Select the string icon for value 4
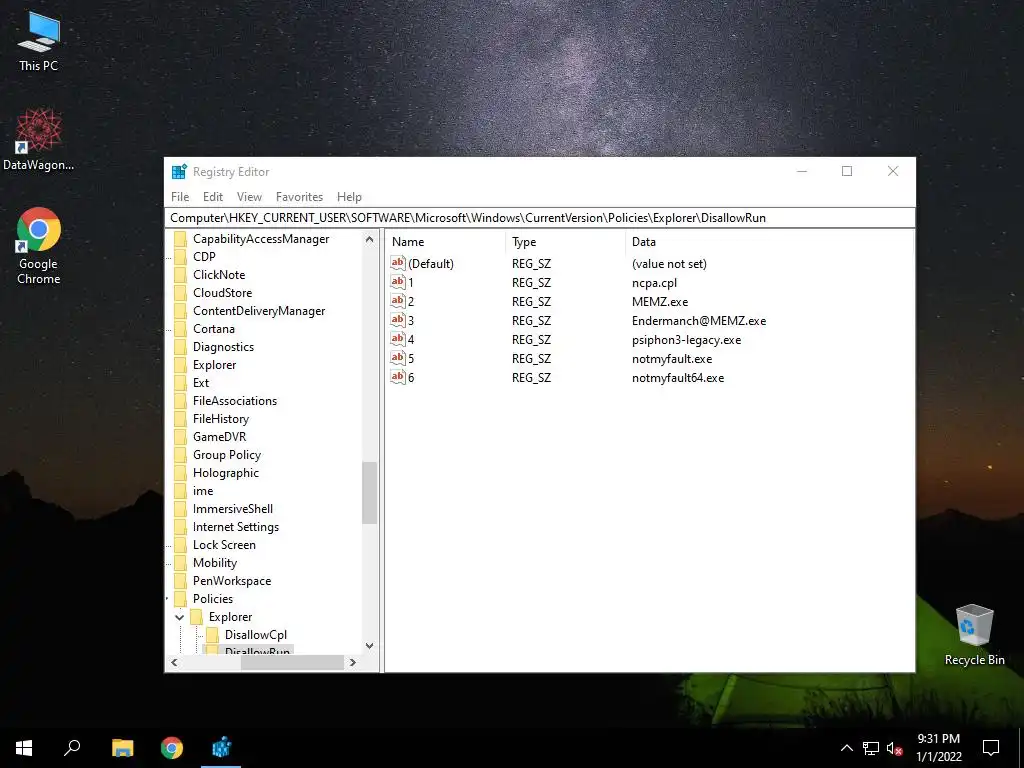This screenshot has width=1024, height=768. coord(398,339)
